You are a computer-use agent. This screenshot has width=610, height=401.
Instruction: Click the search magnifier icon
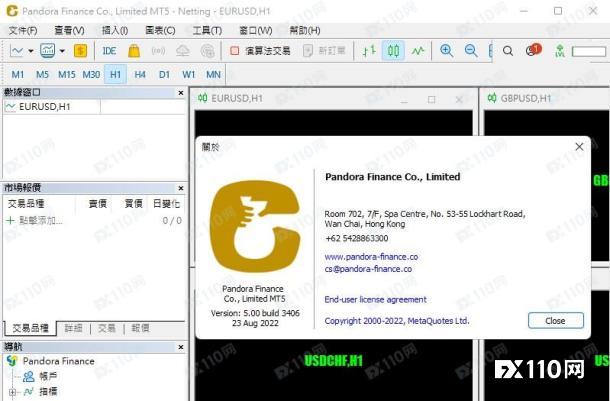pos(508,51)
